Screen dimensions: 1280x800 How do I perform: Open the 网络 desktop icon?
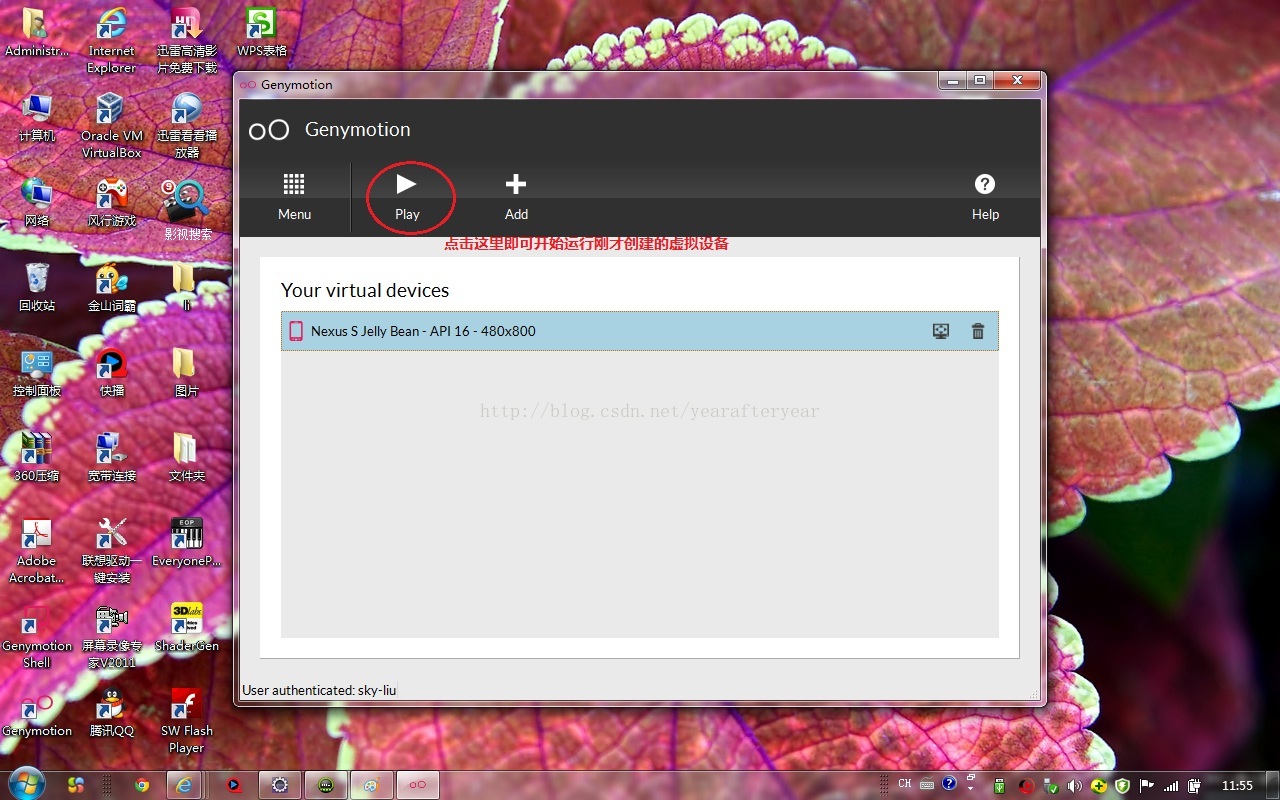(x=37, y=203)
